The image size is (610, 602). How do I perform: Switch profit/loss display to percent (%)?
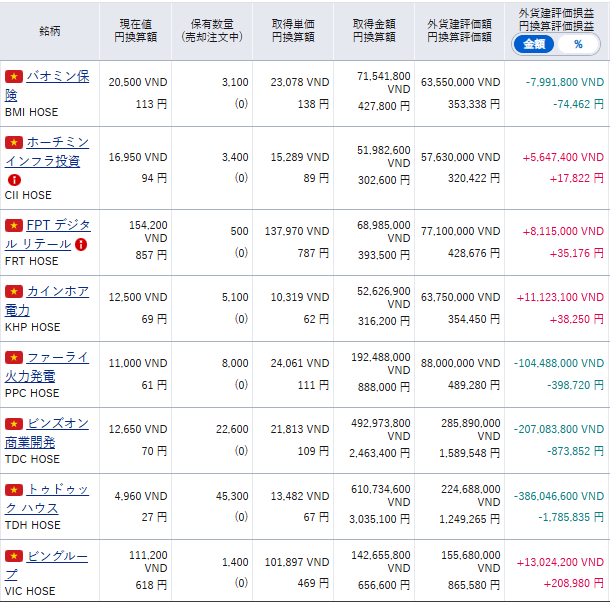point(578,44)
